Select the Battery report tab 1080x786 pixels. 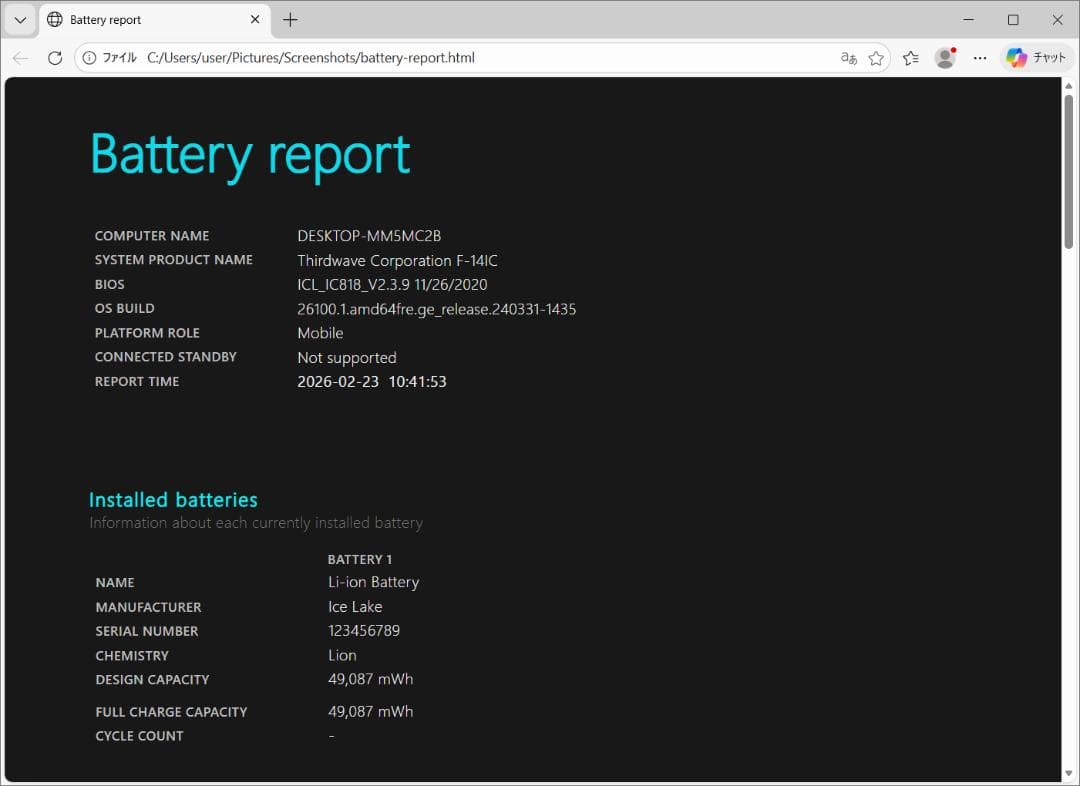(x=155, y=20)
